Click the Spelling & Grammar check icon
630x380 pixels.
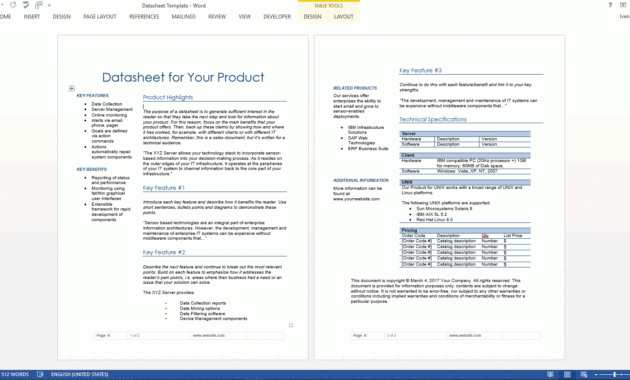tap(26, 5)
